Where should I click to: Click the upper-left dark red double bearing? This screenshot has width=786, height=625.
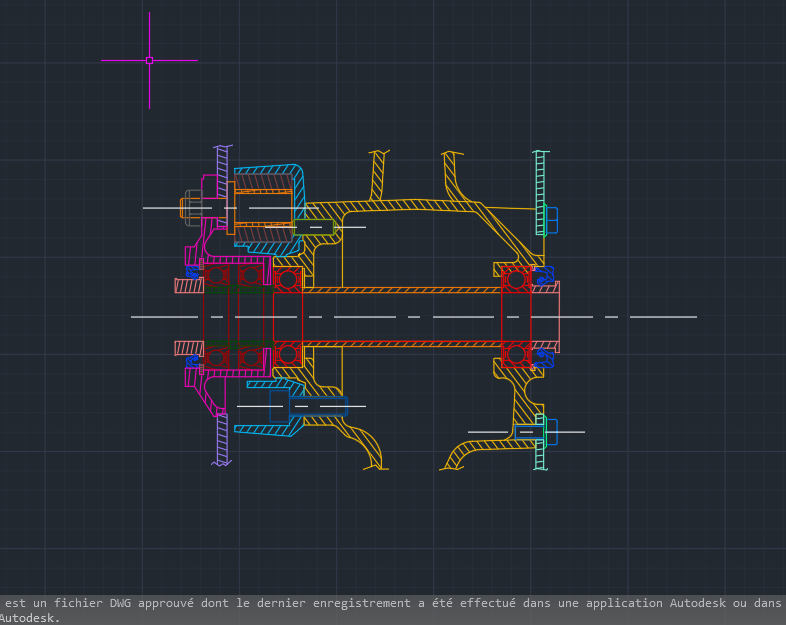point(234,275)
